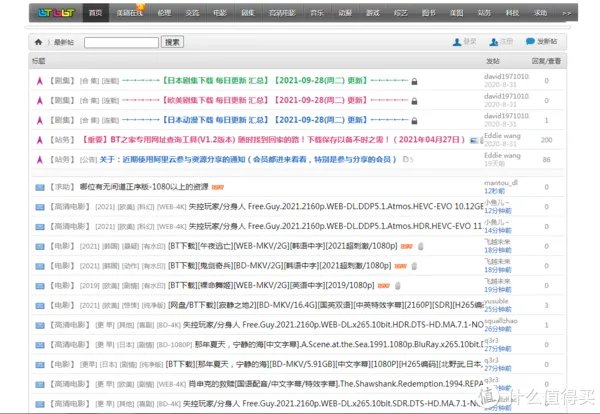Focus the search text field
Image resolution: width=600 pixels, height=414 pixels.
click(121, 42)
